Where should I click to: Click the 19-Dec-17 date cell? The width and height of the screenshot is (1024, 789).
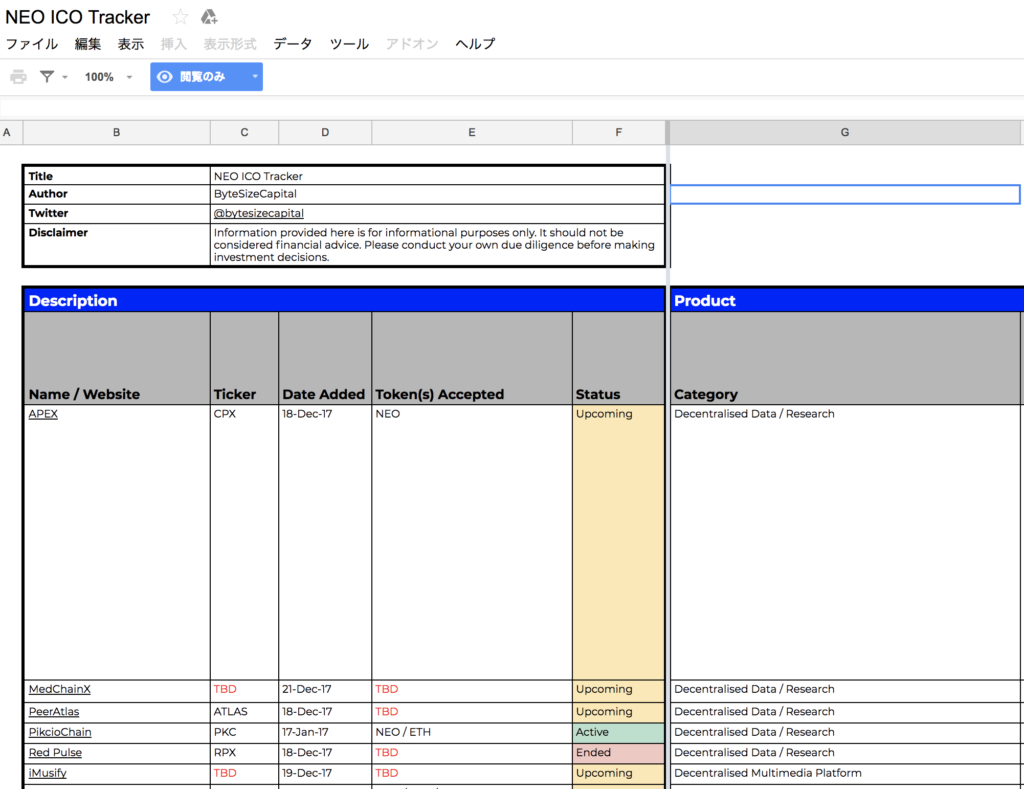[x=325, y=773]
